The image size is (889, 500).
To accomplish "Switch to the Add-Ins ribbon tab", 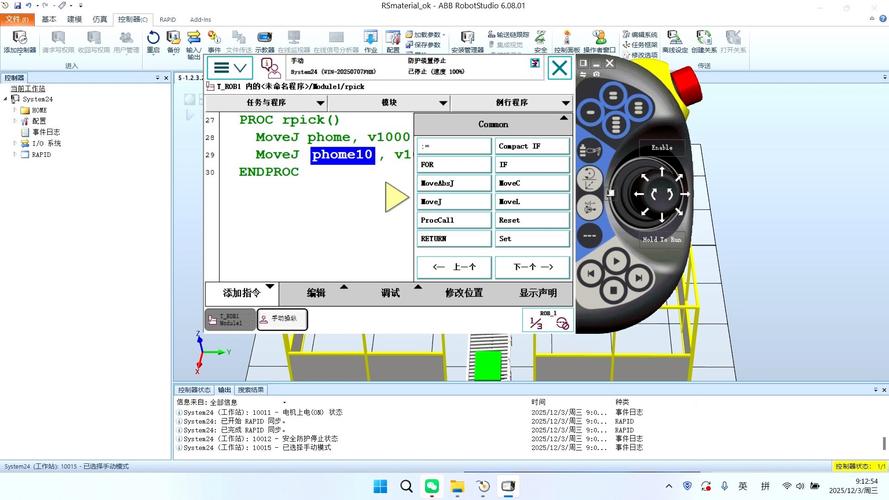I will (200, 19).
